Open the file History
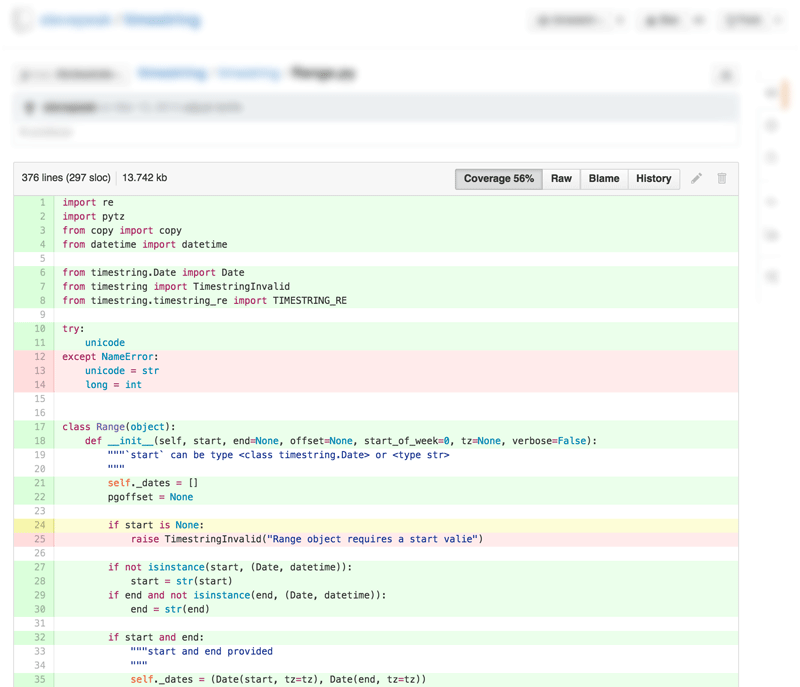Image resolution: width=800 pixels, height=687 pixels. [x=654, y=179]
